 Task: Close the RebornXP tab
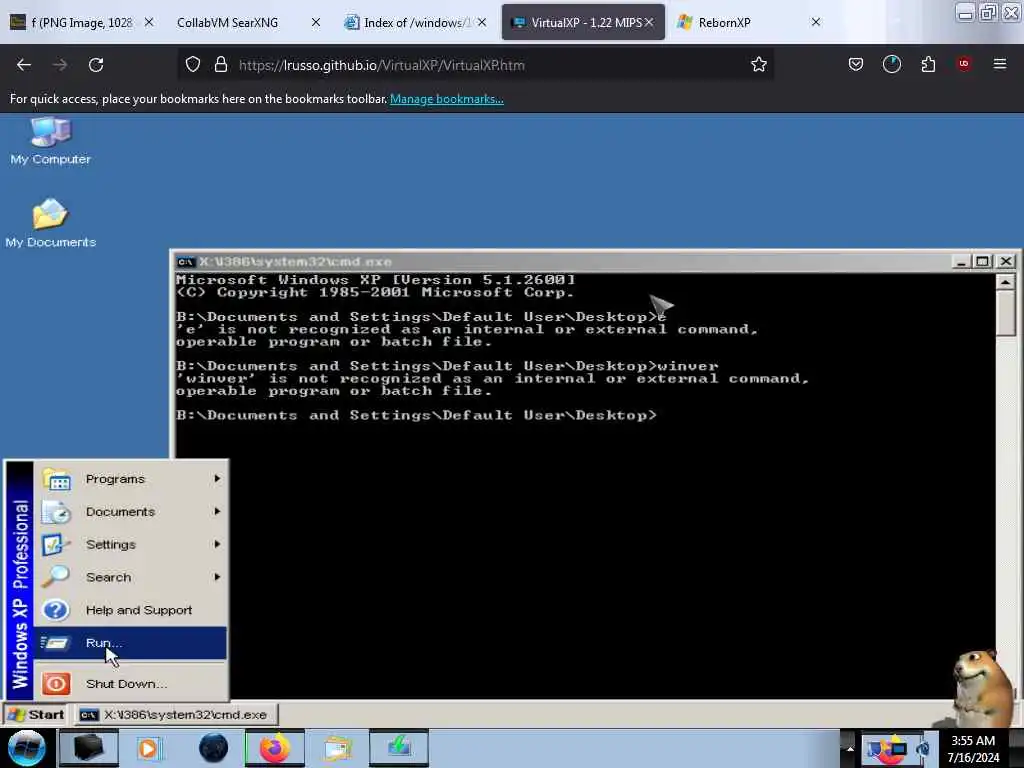pos(816,22)
